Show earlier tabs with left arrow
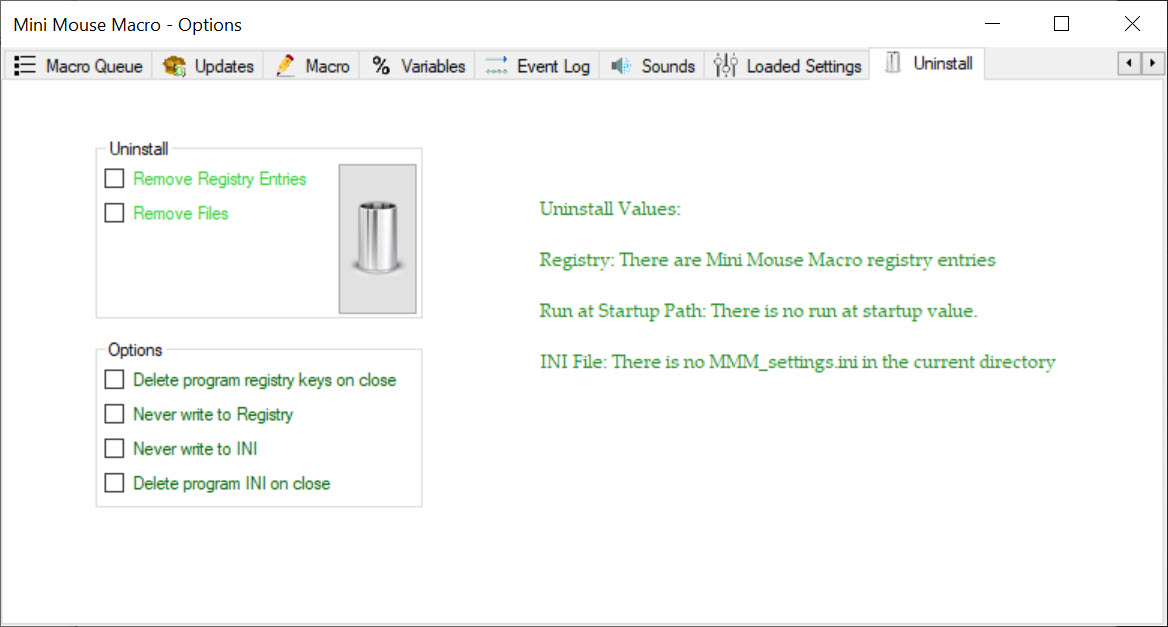Screen dimensions: 1168x627 coord(1129,63)
